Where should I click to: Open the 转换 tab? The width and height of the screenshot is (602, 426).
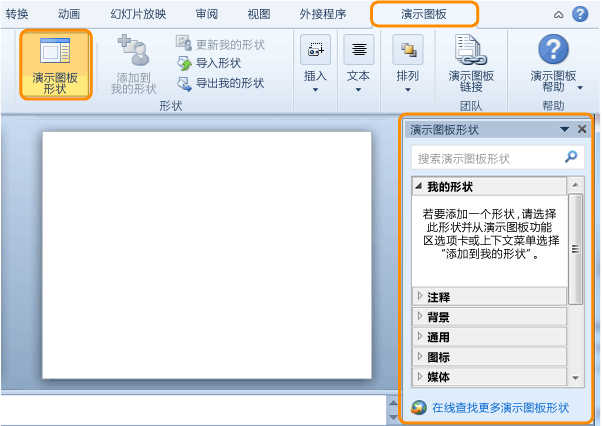point(17,14)
